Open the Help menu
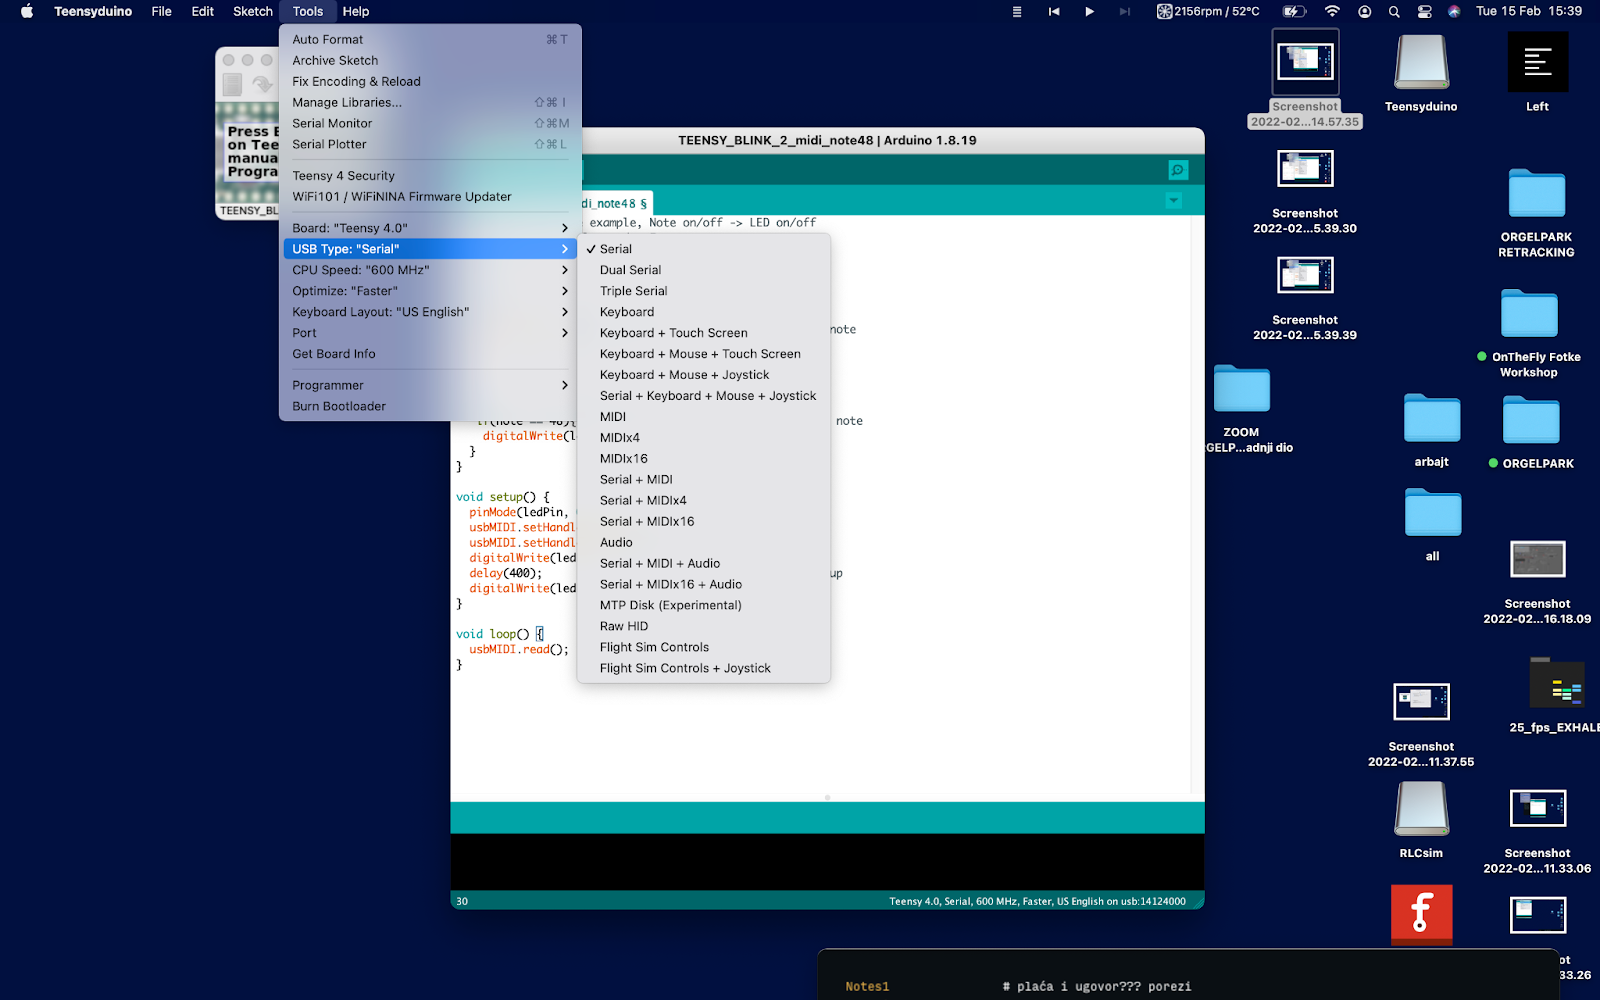Image resolution: width=1600 pixels, height=1000 pixels. (356, 11)
